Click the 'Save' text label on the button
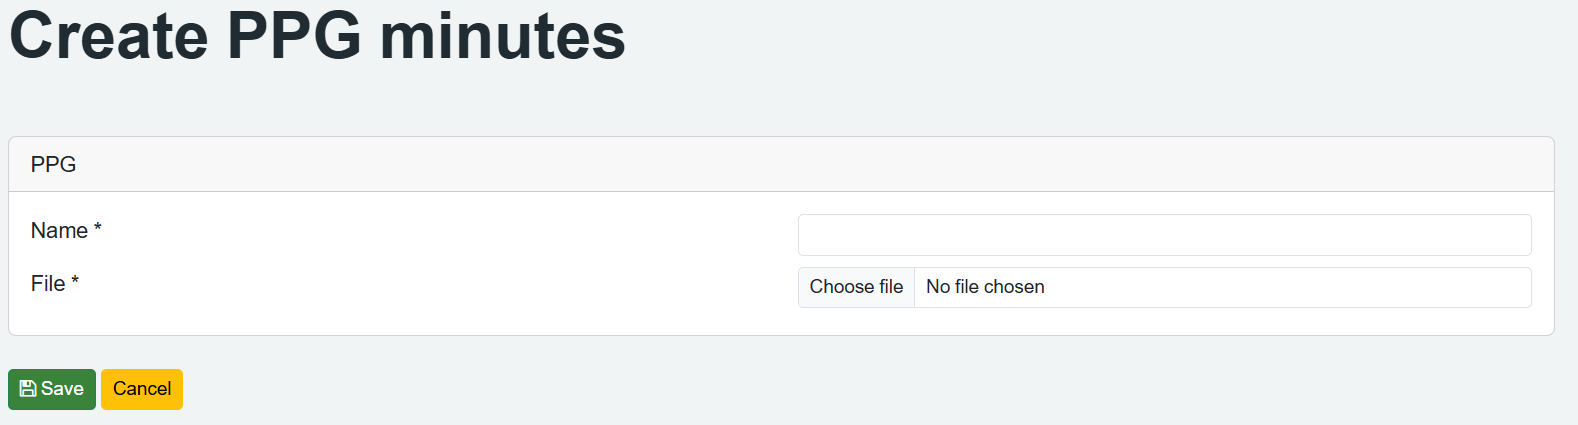This screenshot has height=425, width=1578. click(x=62, y=389)
